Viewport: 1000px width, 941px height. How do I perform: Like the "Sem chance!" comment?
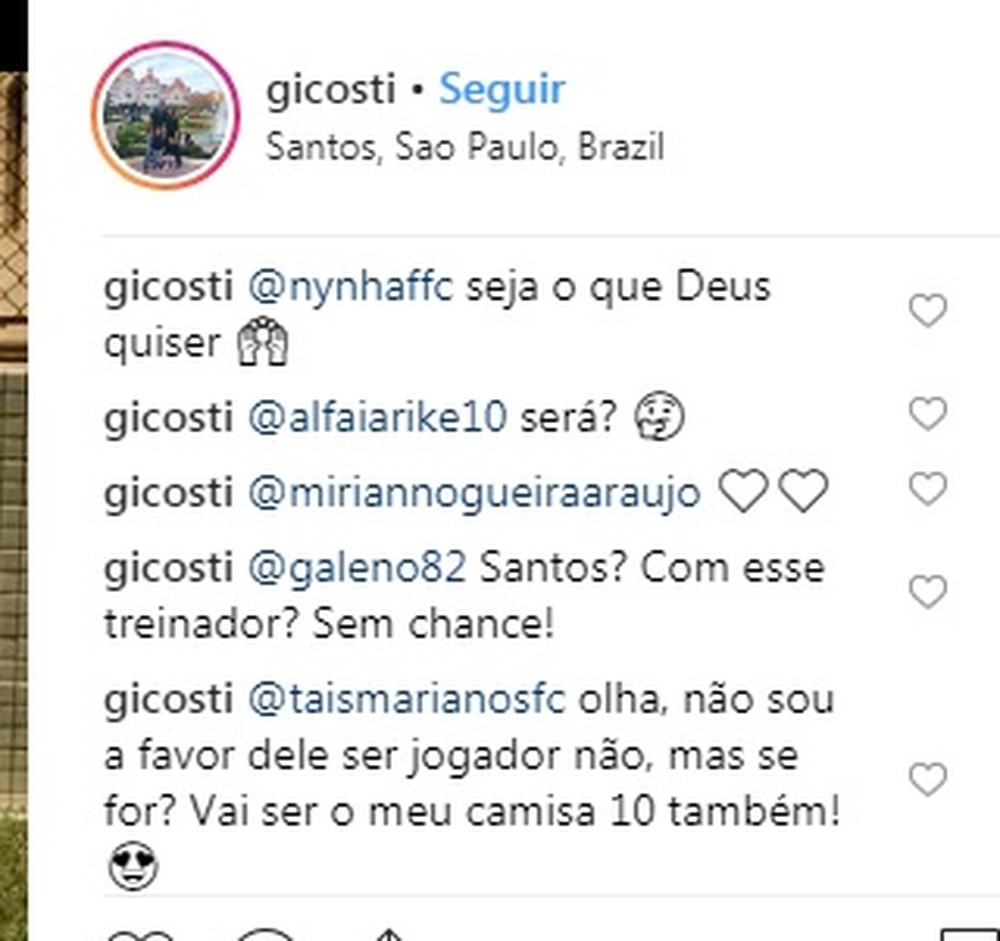coord(927,593)
